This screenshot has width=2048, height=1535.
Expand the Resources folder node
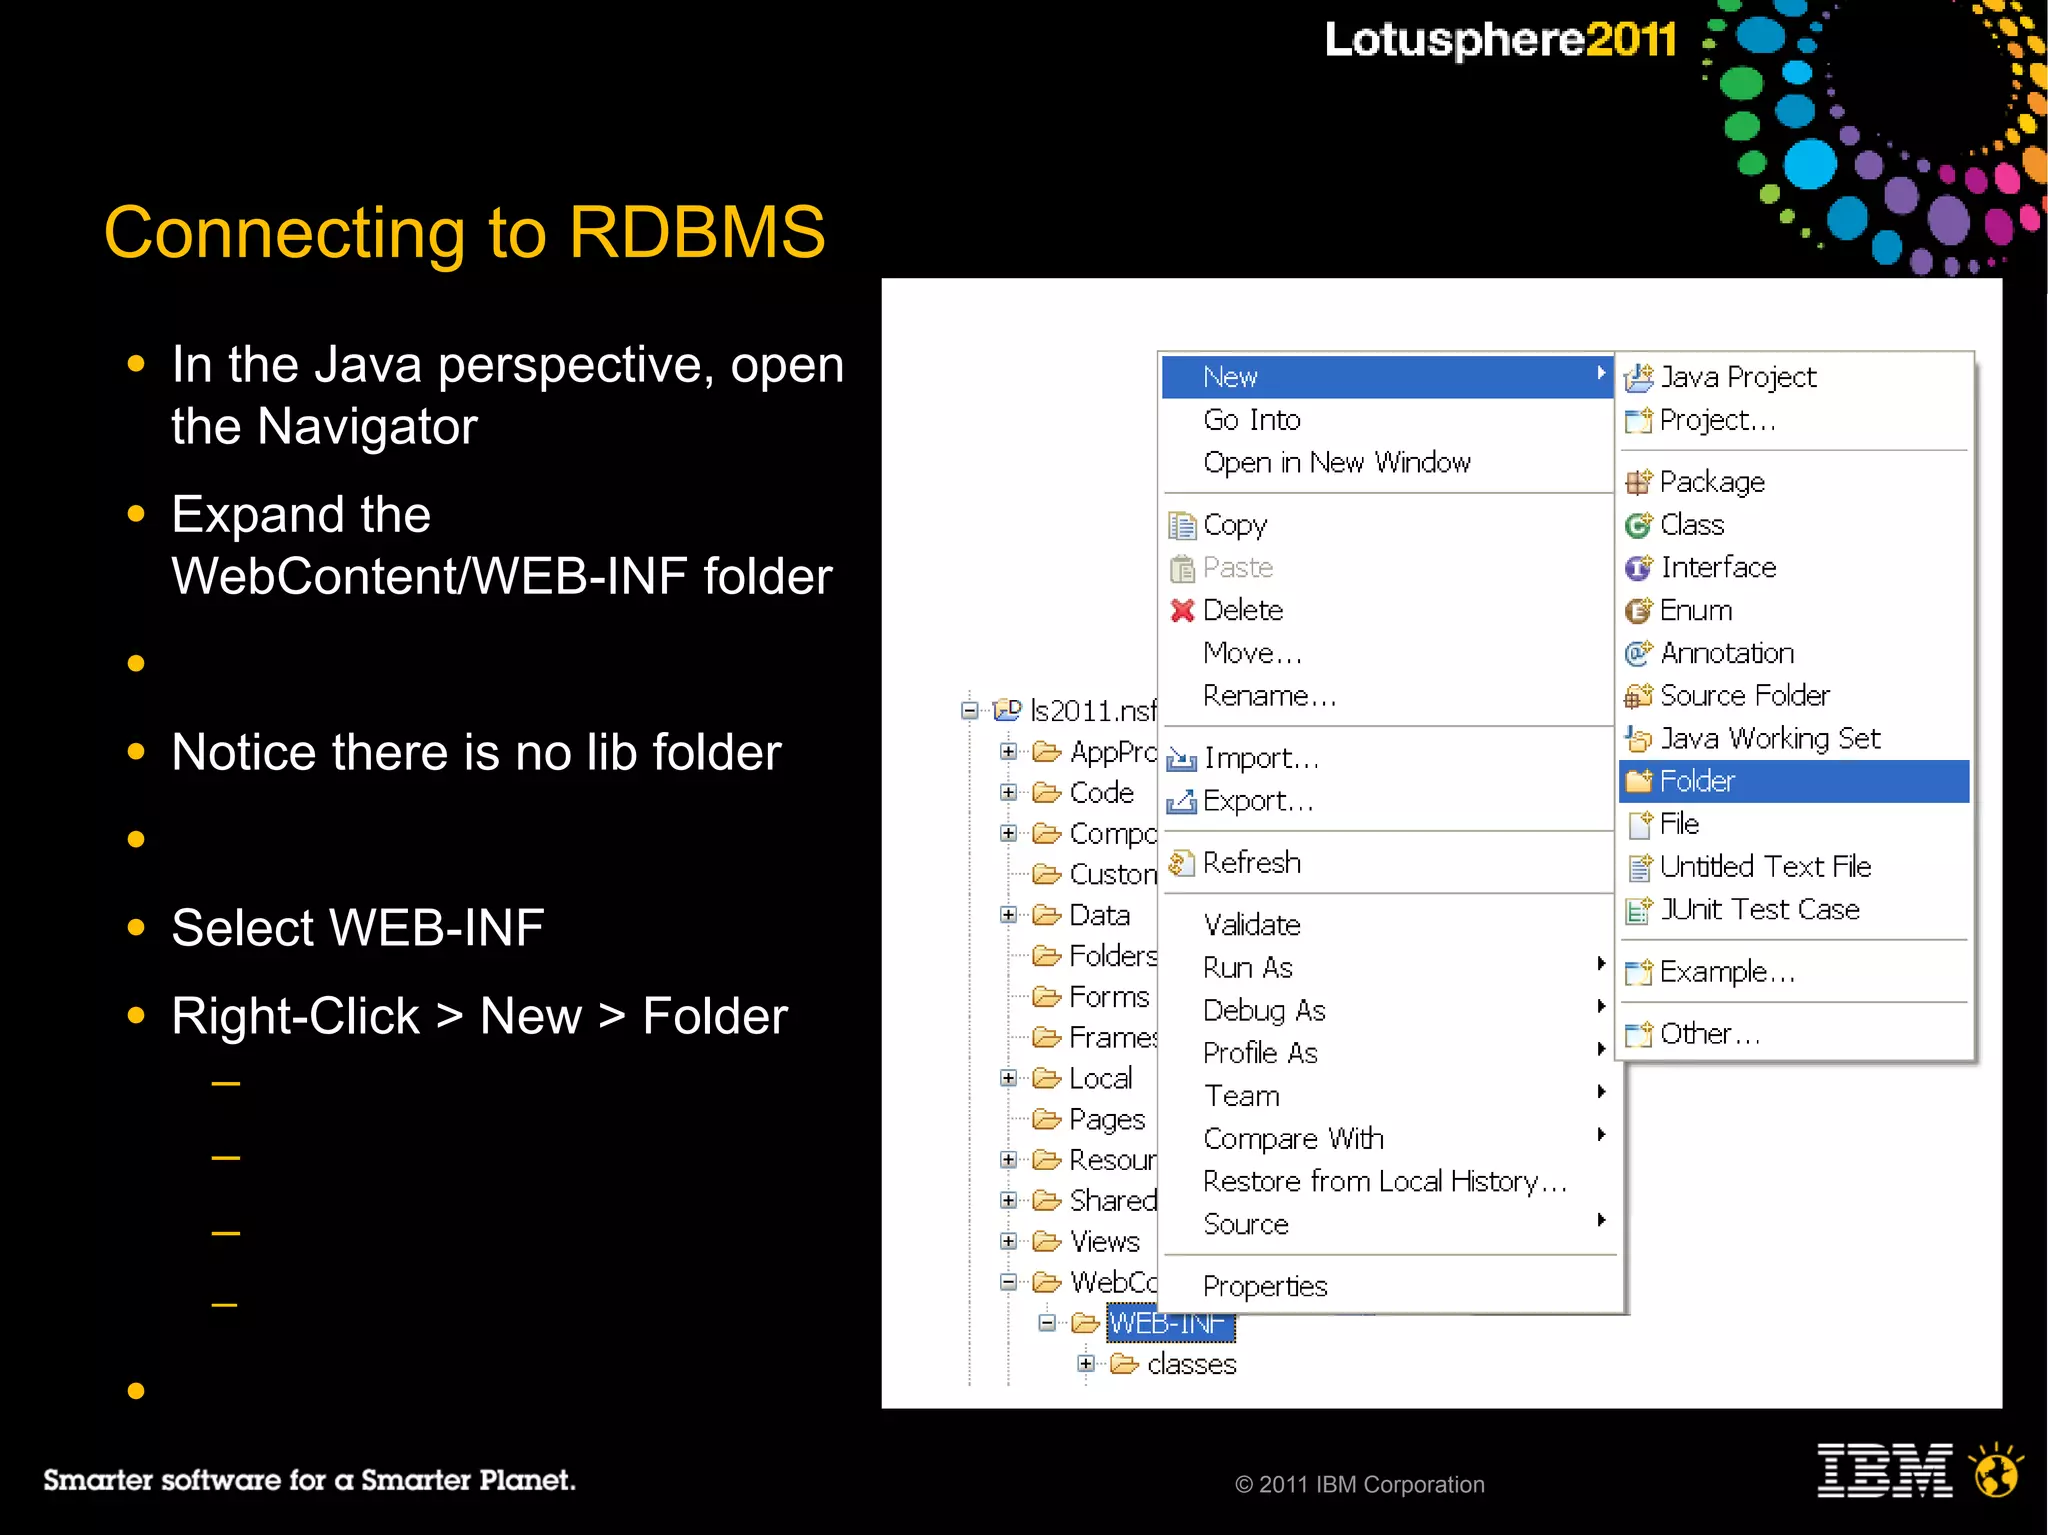click(1008, 1160)
